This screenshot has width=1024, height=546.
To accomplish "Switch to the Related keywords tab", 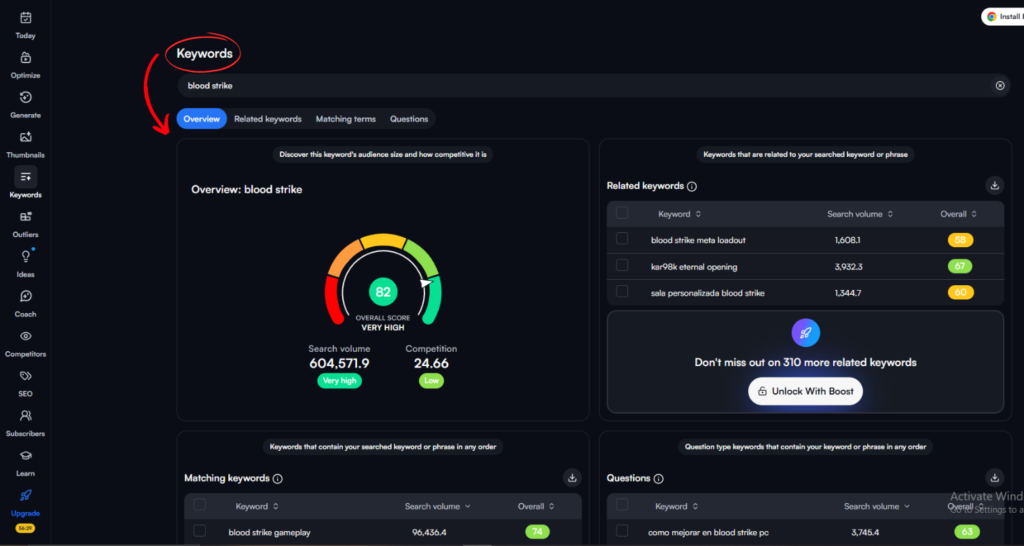I will (268, 119).
